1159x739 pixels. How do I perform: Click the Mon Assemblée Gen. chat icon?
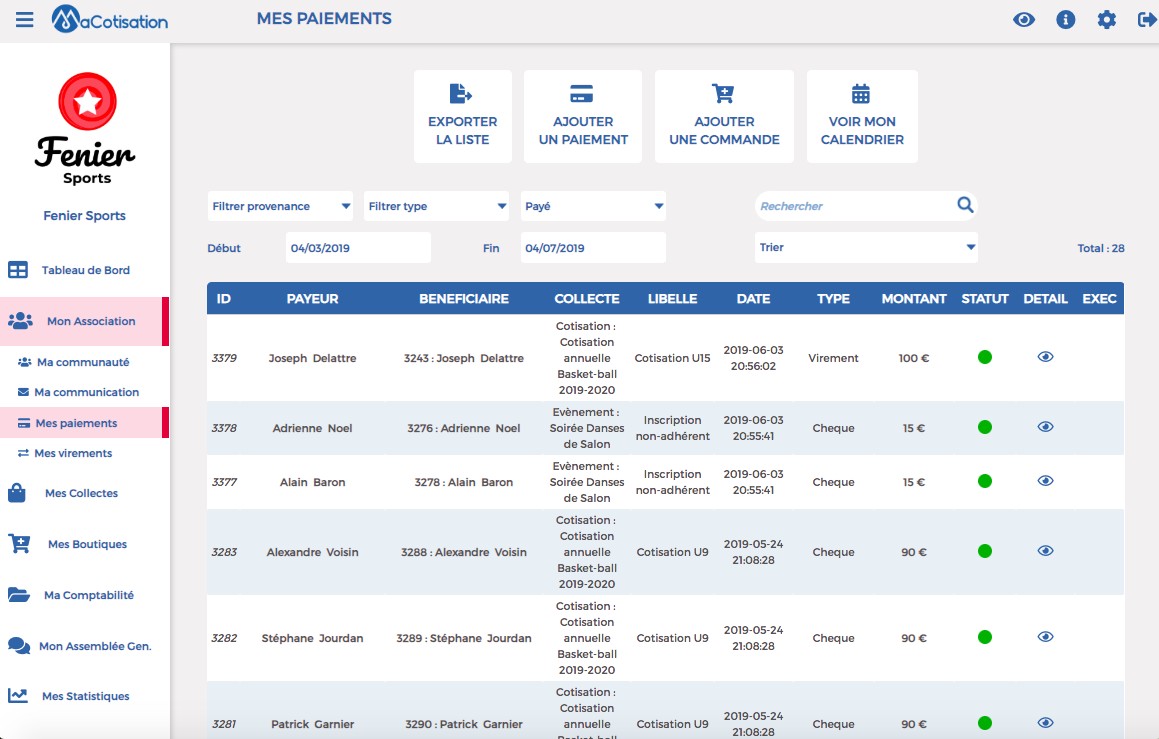19,646
